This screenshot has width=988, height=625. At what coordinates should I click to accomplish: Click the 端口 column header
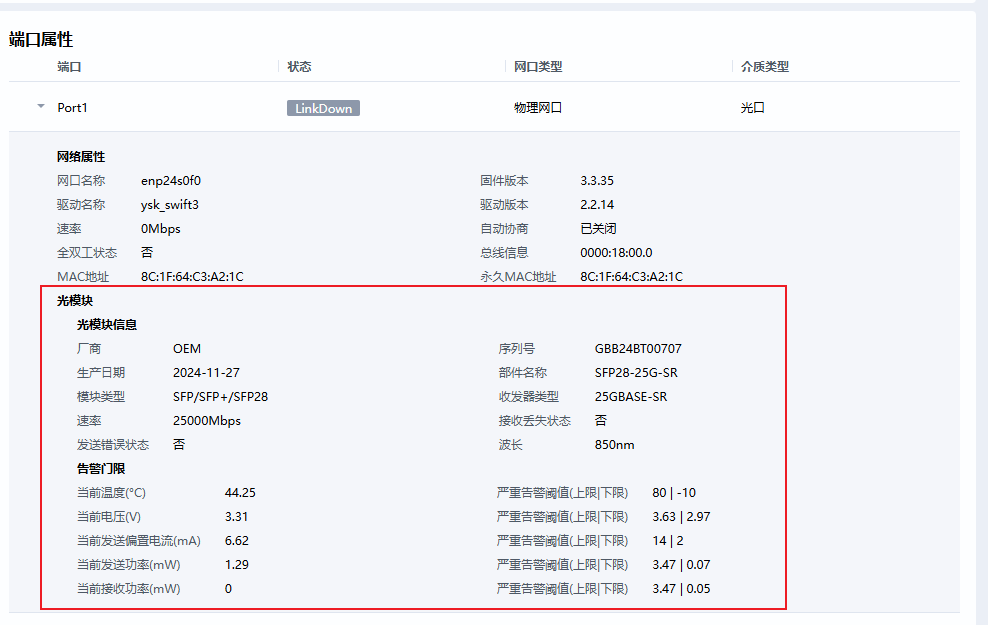pos(69,67)
